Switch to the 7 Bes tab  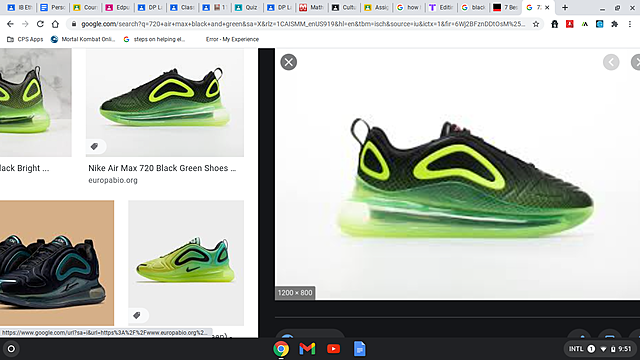tap(505, 7)
